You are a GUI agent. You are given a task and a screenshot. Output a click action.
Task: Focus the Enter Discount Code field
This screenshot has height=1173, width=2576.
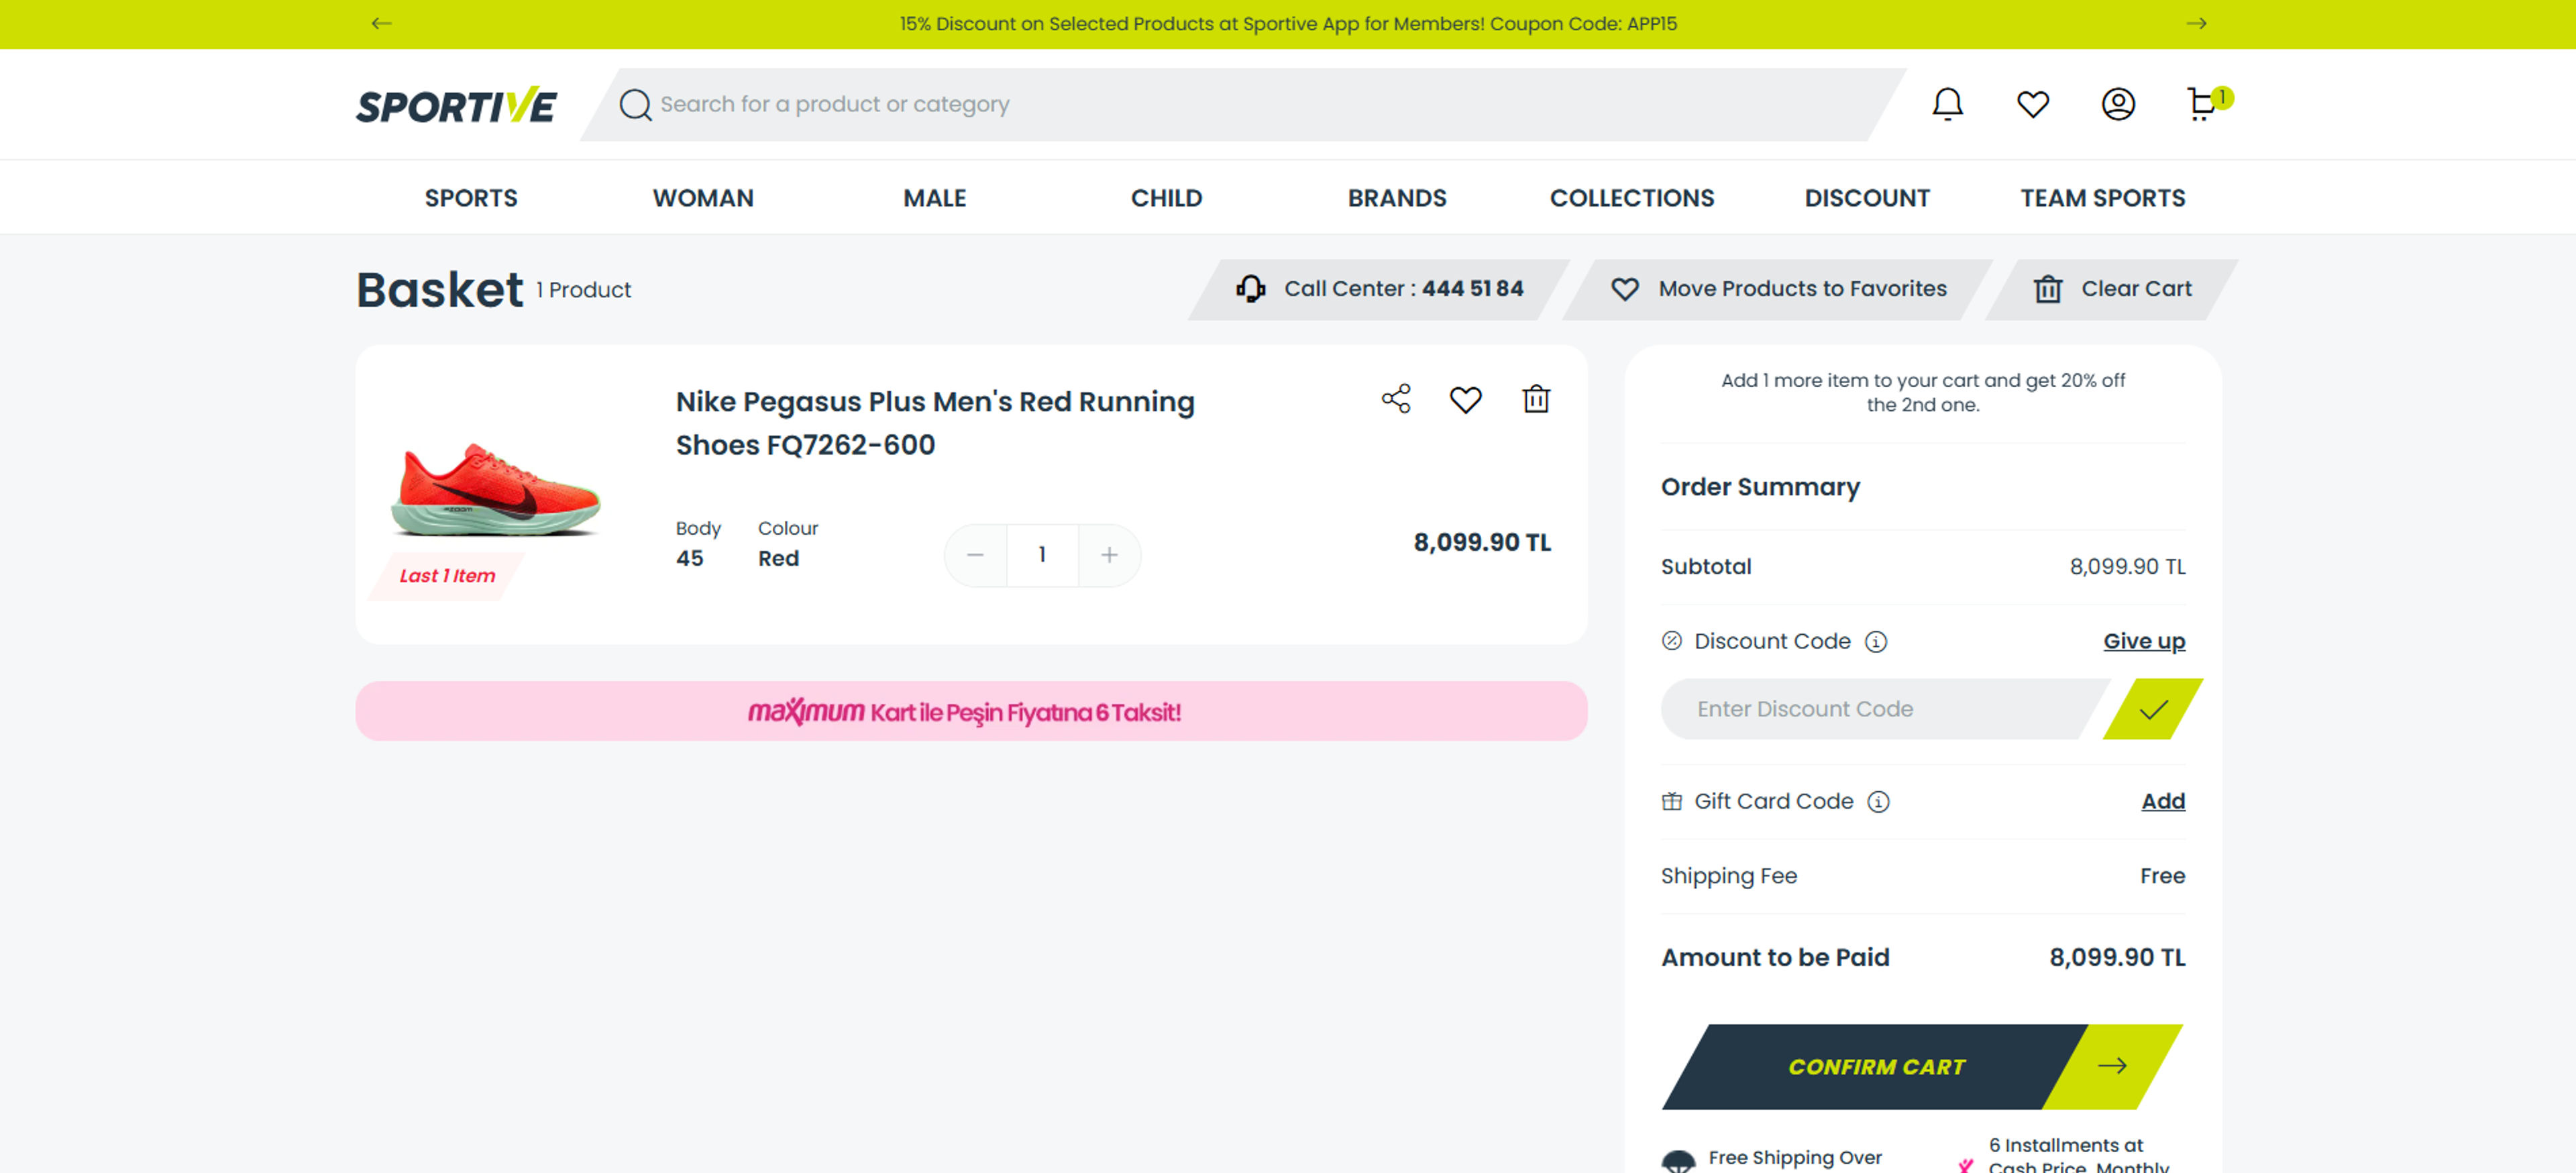pyautogui.click(x=1885, y=709)
